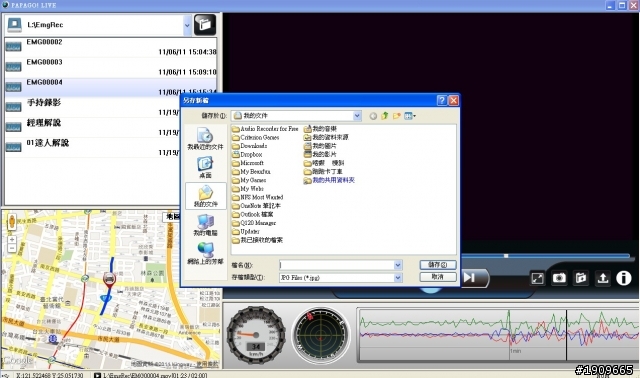Click the dialog's help question mark button

click(442, 100)
